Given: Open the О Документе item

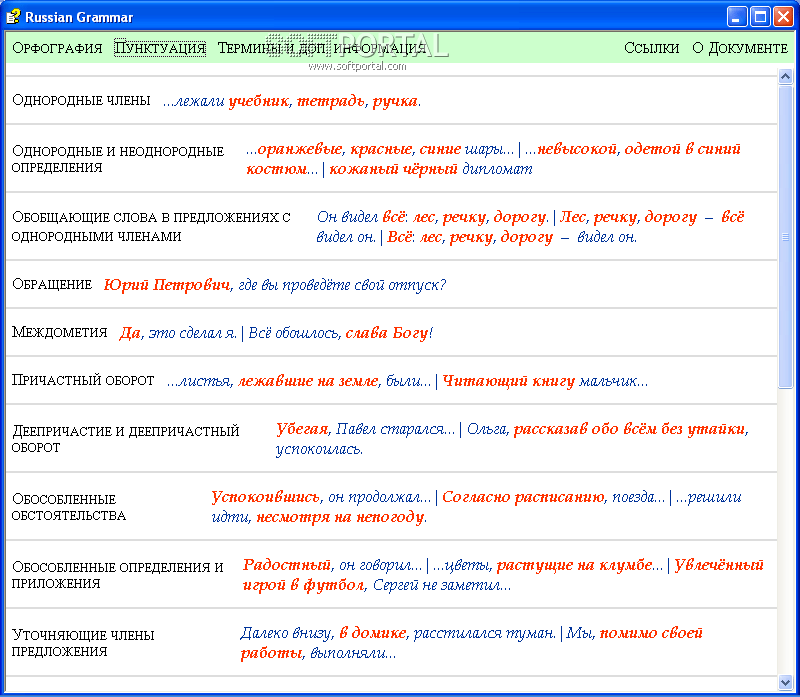Looking at the screenshot, I should coord(740,48).
